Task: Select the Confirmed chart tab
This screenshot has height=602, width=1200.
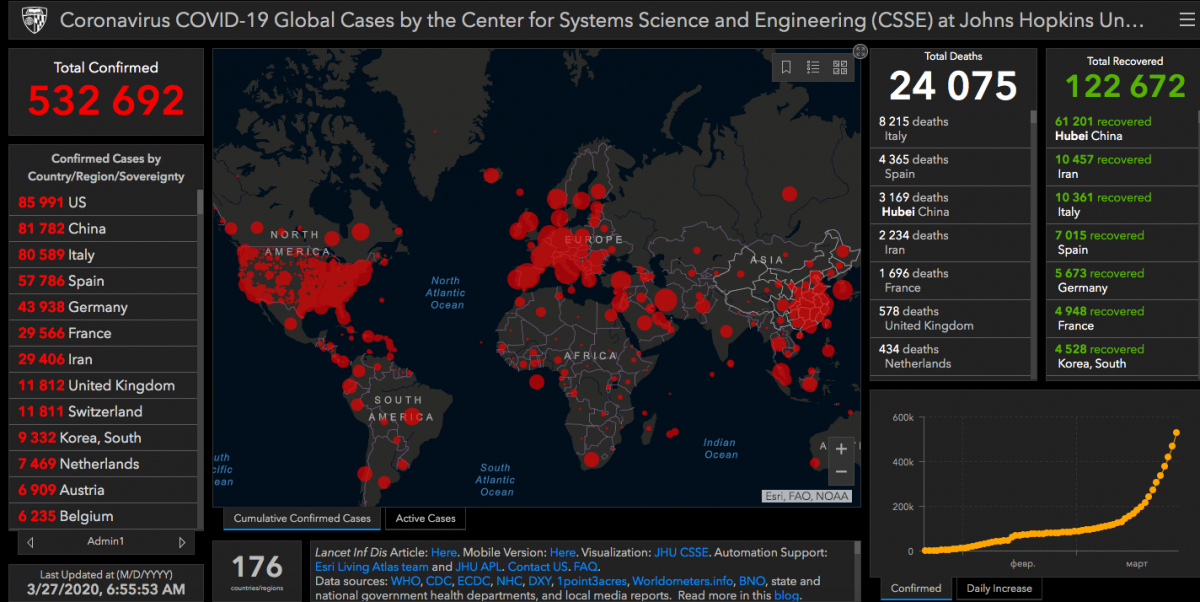Action: pos(915,588)
